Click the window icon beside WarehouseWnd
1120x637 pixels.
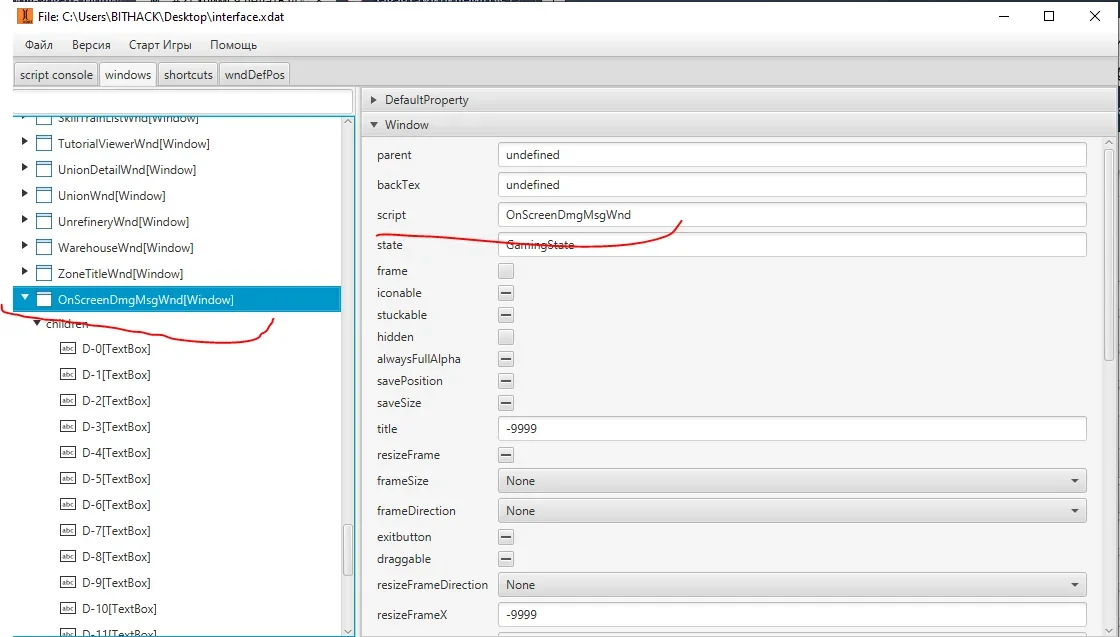[x=43, y=248]
